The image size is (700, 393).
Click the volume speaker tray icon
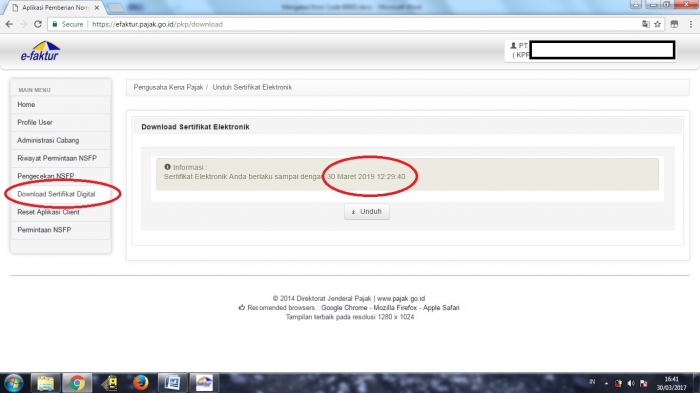click(631, 383)
